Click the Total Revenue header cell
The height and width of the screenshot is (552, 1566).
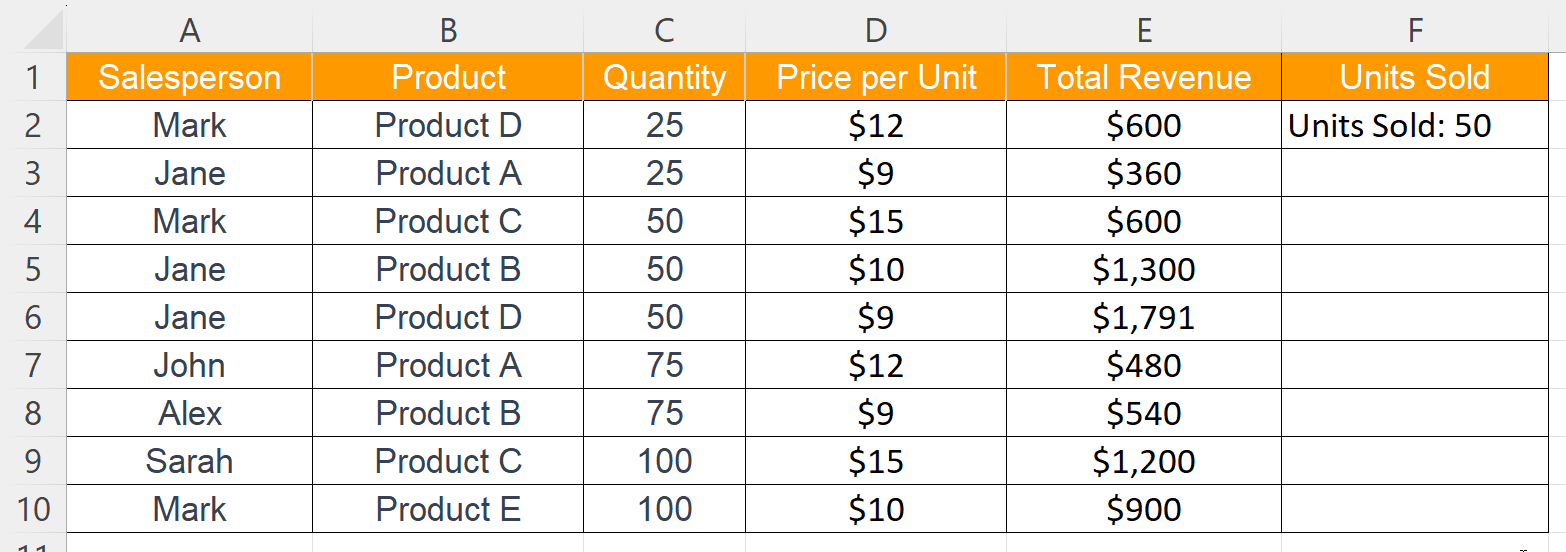pos(1144,77)
